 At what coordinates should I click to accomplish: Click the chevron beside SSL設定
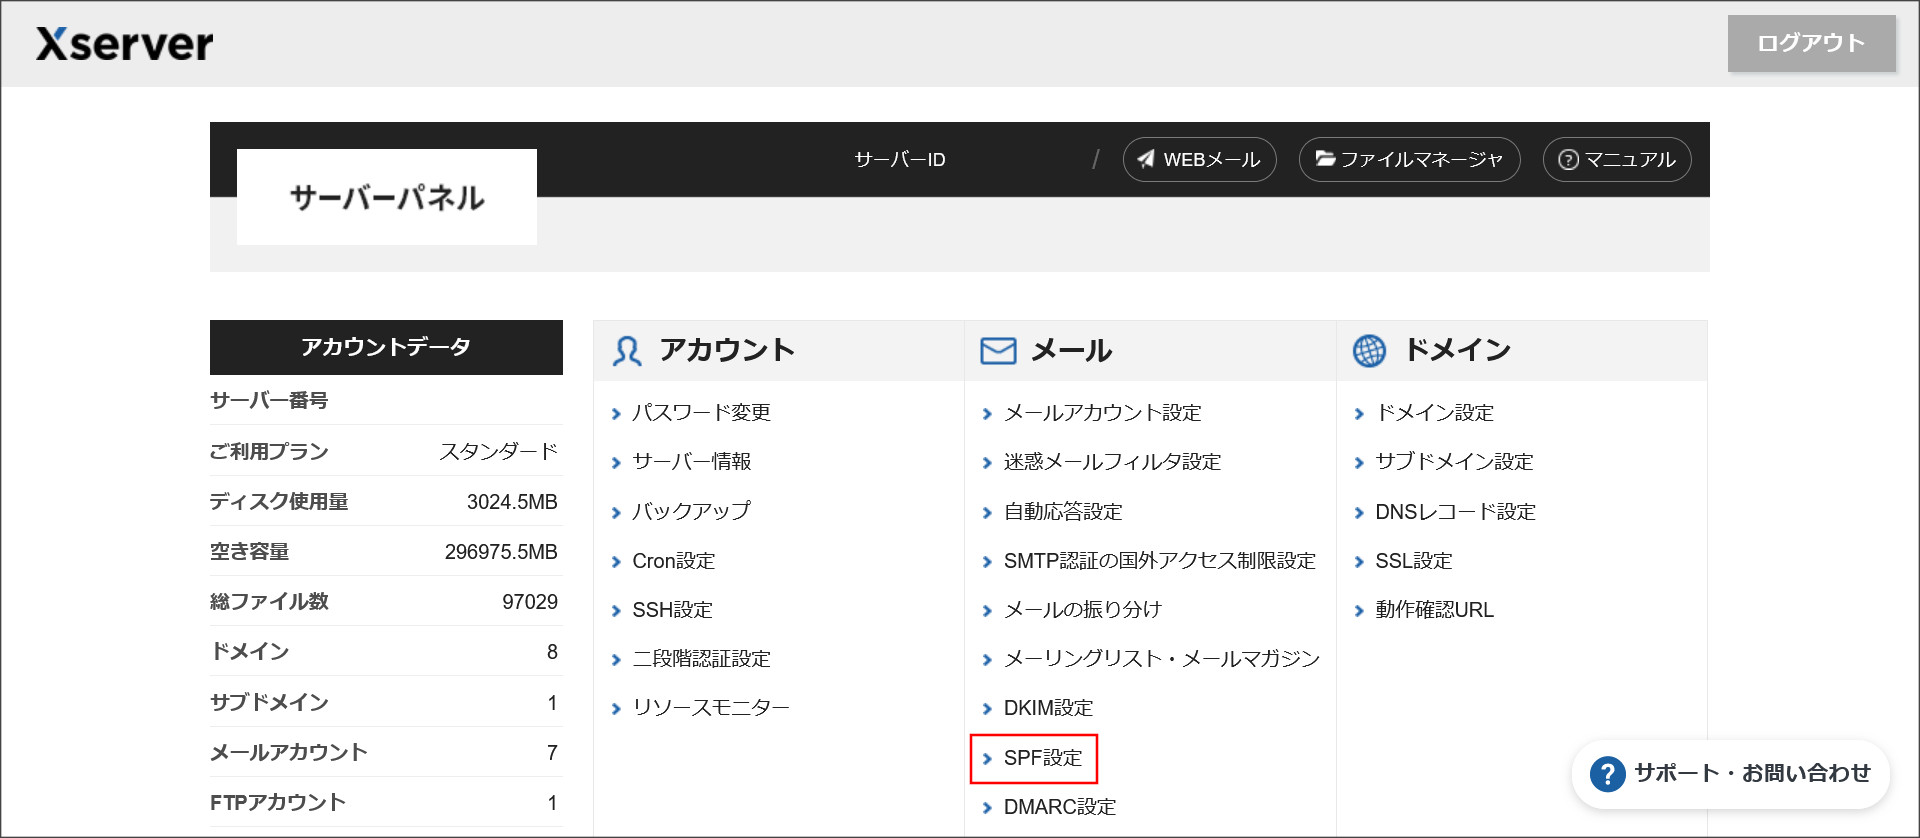click(x=1359, y=562)
